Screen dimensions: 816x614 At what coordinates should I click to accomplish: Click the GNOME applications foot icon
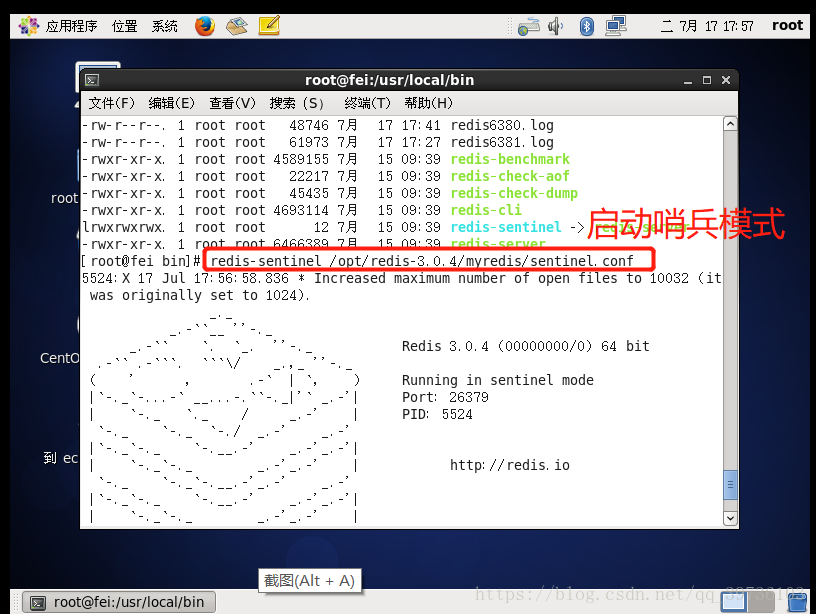pos(29,25)
